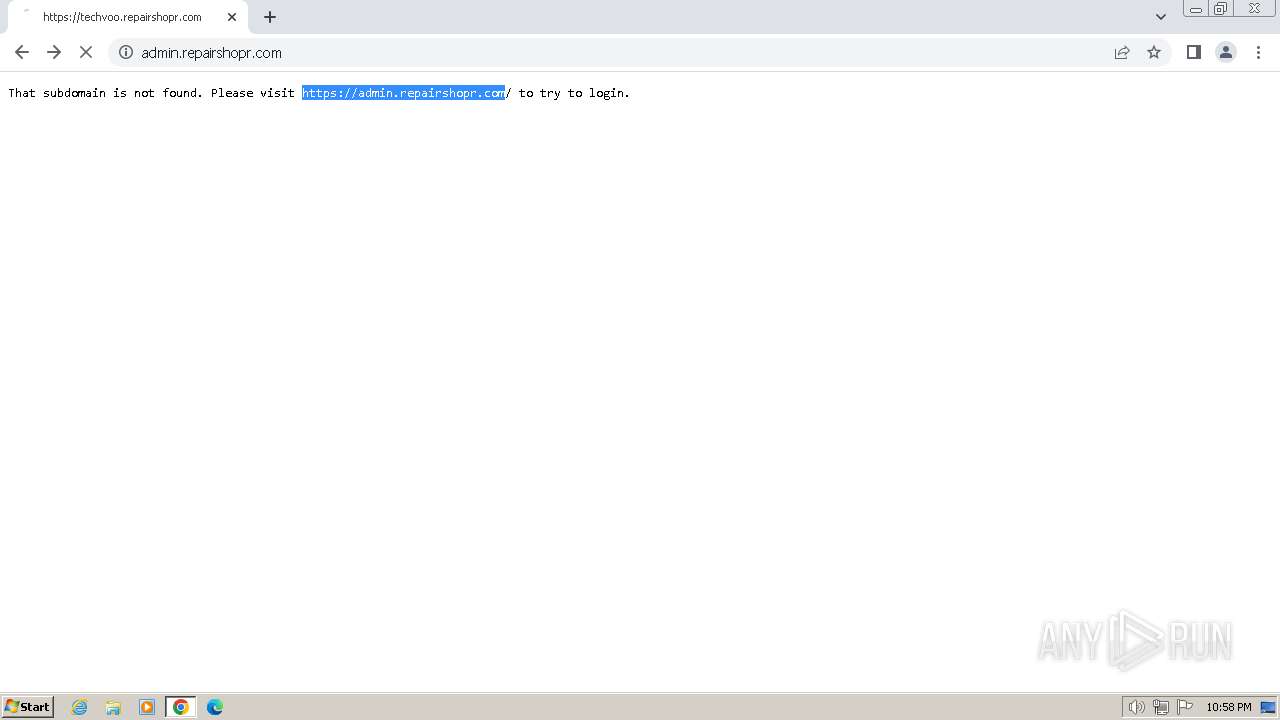Switch to Chrome in the taskbar
The image size is (1280, 720).
pyautogui.click(x=181, y=707)
